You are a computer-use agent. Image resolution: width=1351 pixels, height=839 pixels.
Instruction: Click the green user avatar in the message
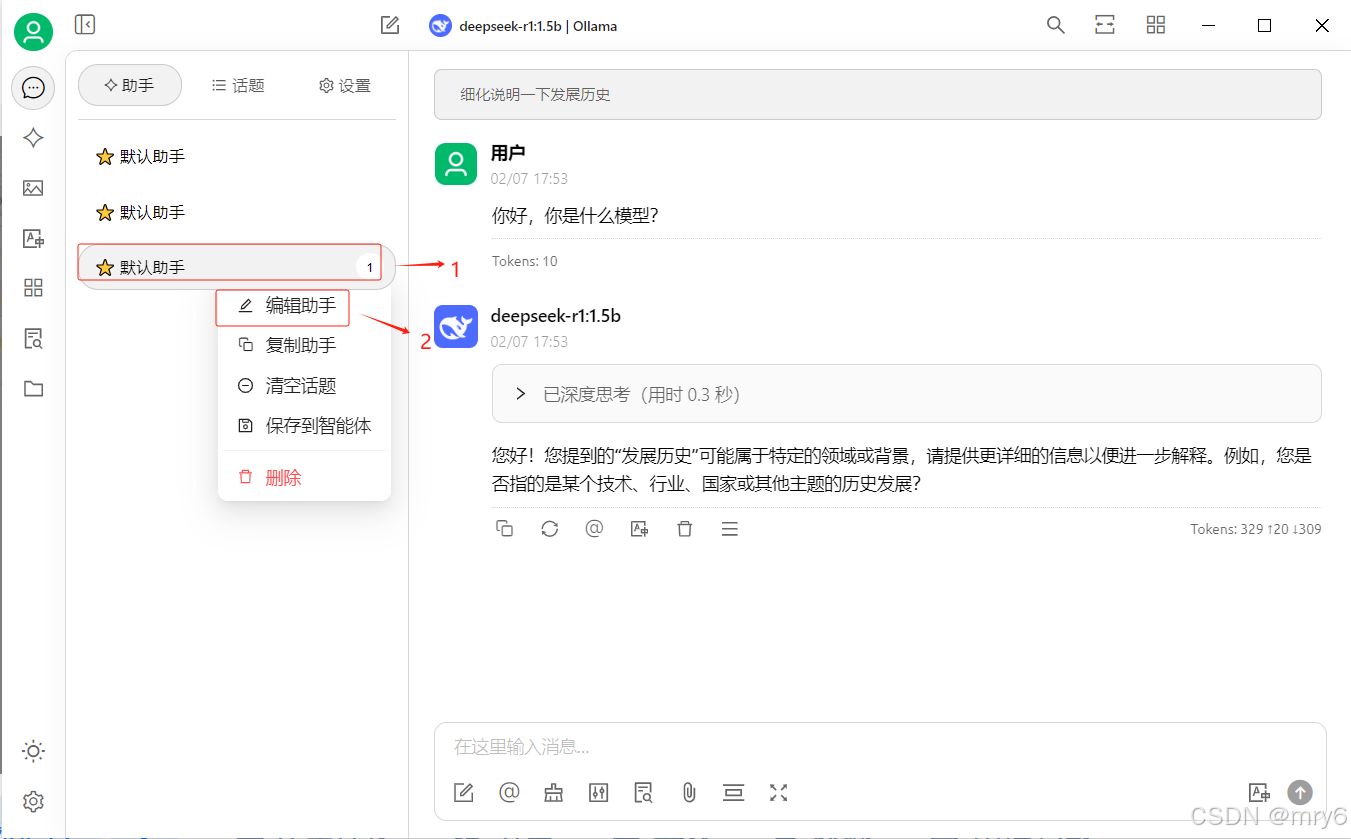(x=456, y=164)
